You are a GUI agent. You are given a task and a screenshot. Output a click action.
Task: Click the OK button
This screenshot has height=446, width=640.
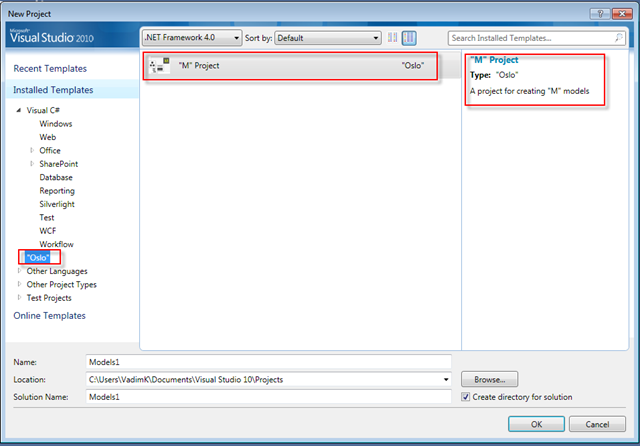coord(536,424)
